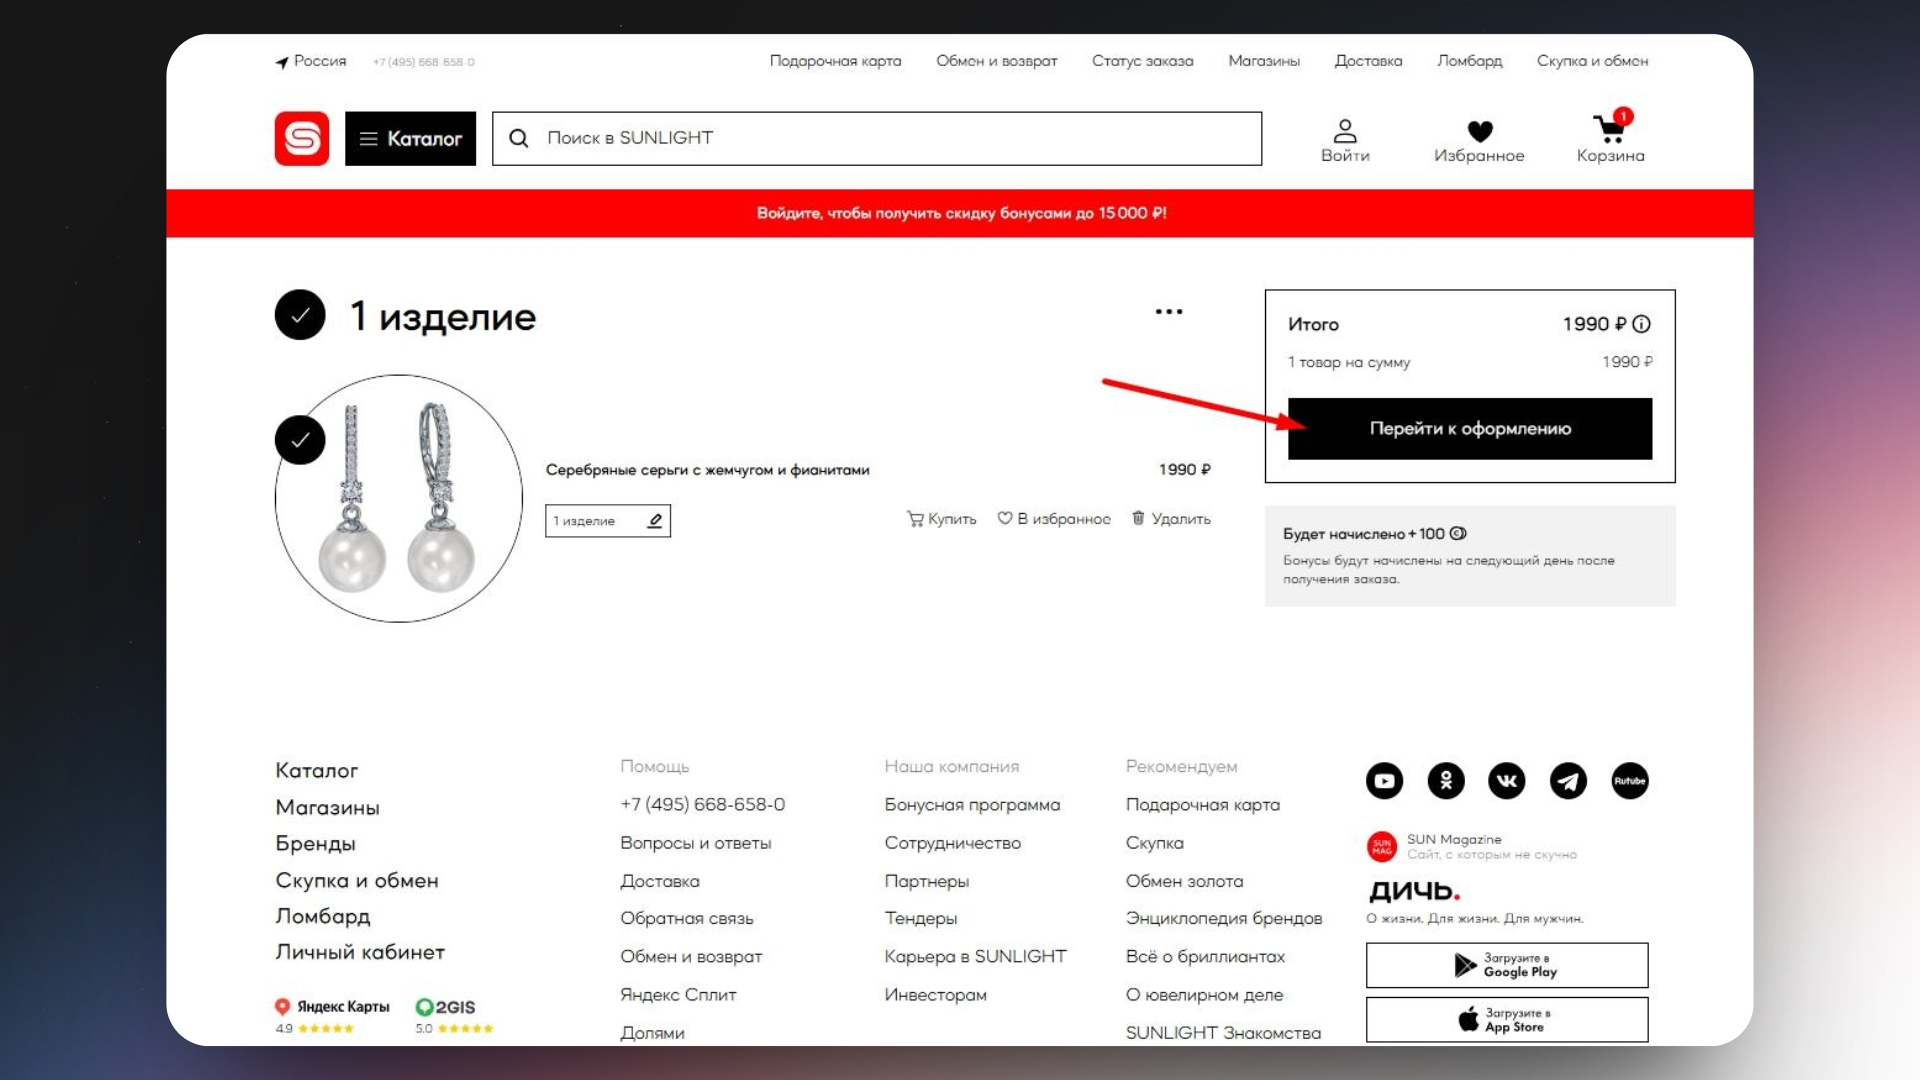Open Яндекс Карты rating link
This screenshot has width=1920, height=1080.
tap(333, 1016)
